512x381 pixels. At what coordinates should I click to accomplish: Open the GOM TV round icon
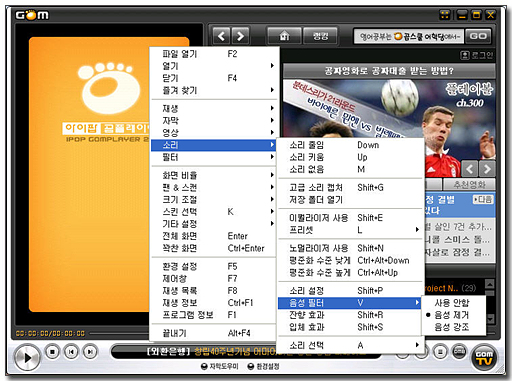point(484,358)
